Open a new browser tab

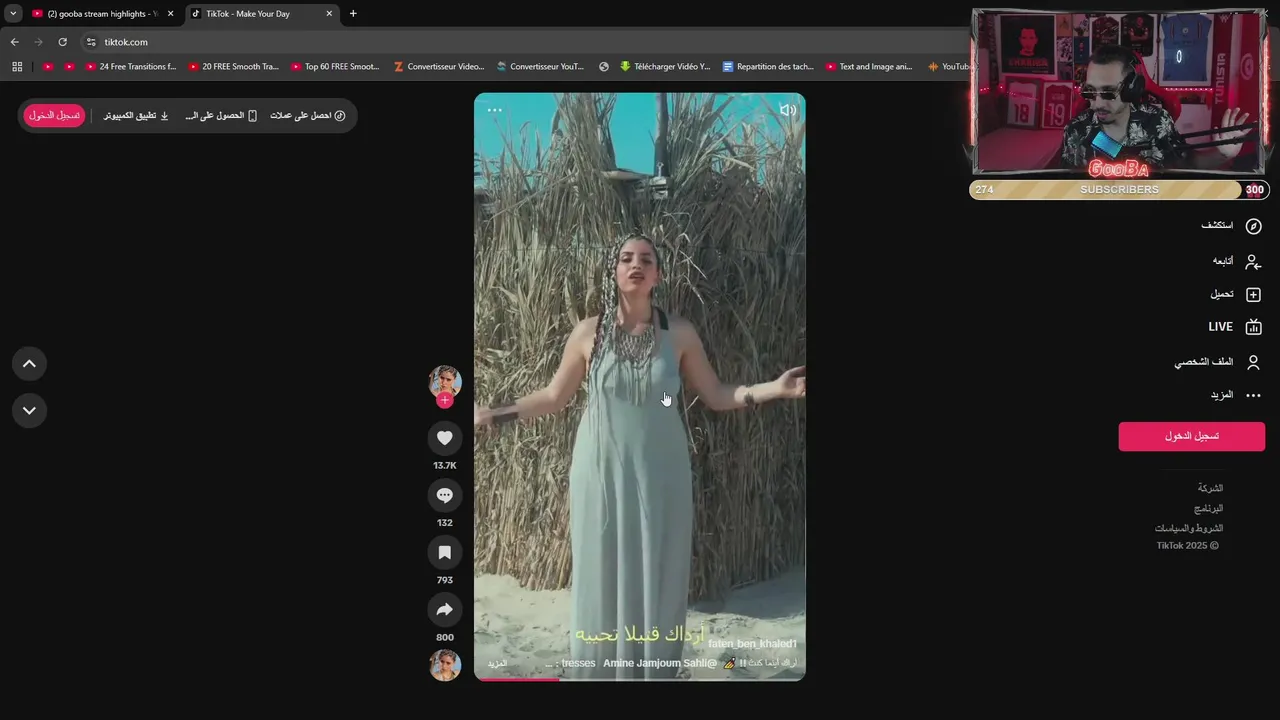(353, 14)
